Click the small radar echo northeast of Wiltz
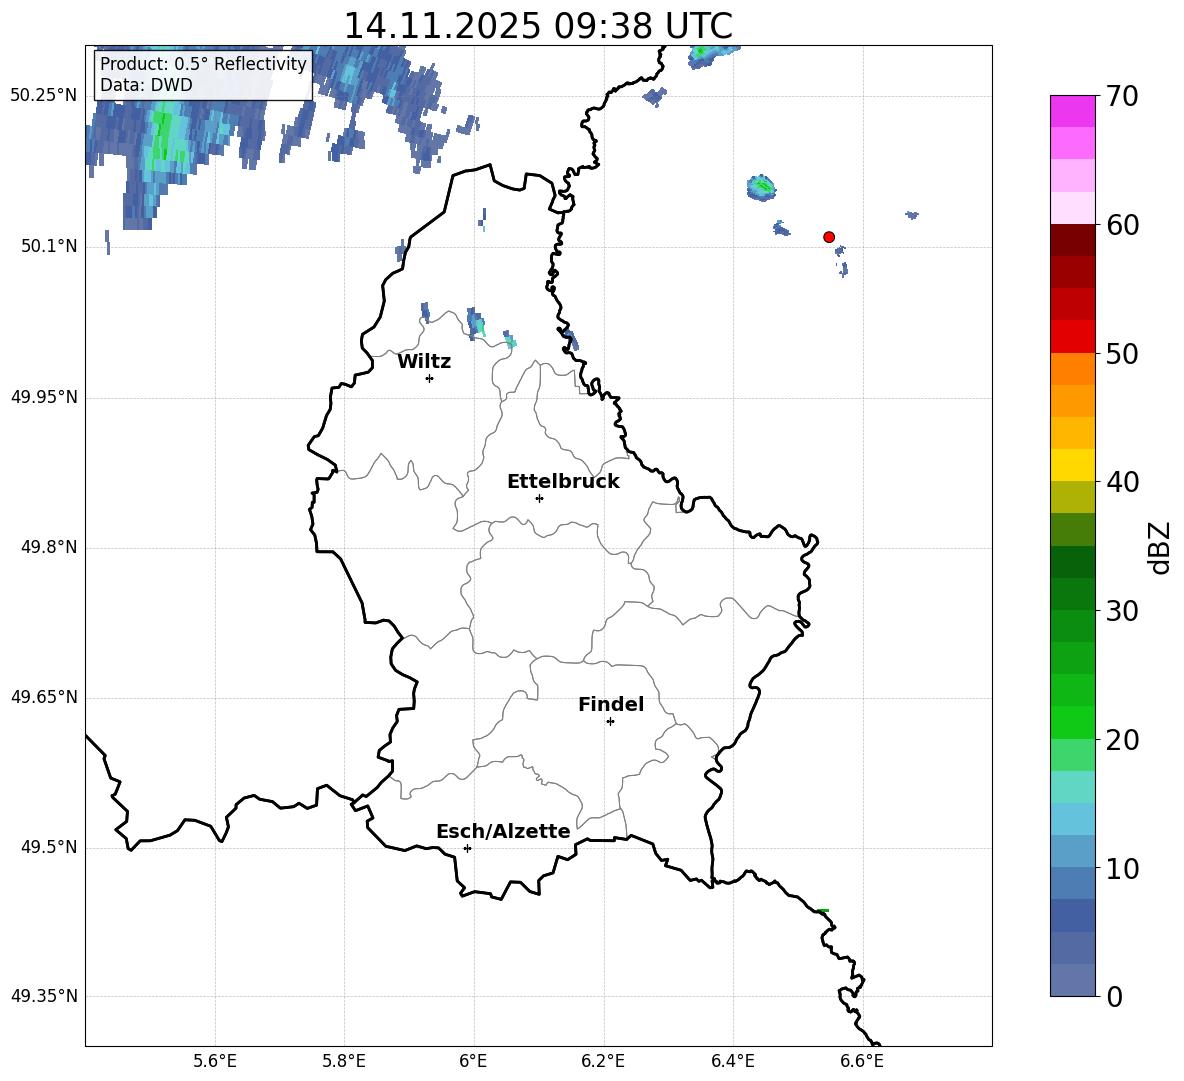Screen dimensions: 1184x1081 [475, 323]
